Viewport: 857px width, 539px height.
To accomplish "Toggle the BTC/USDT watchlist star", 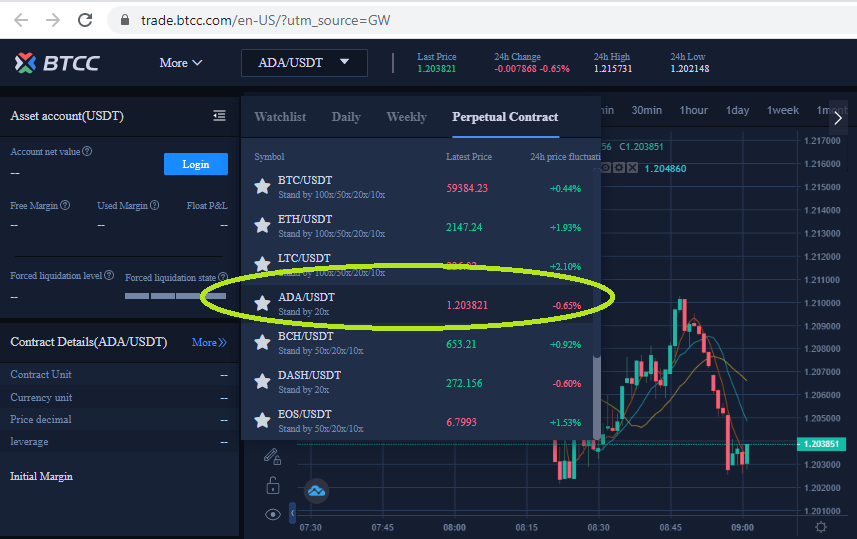I will [x=262, y=186].
